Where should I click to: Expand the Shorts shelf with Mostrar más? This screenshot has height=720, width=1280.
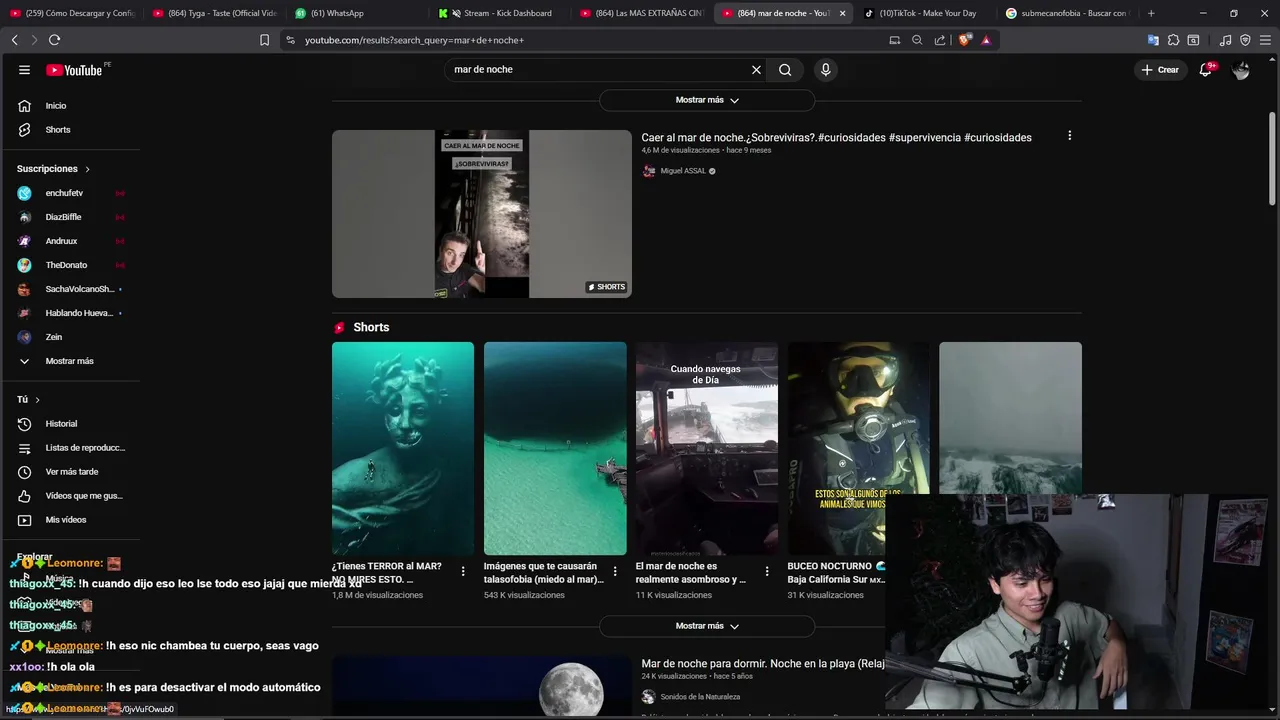click(x=707, y=626)
